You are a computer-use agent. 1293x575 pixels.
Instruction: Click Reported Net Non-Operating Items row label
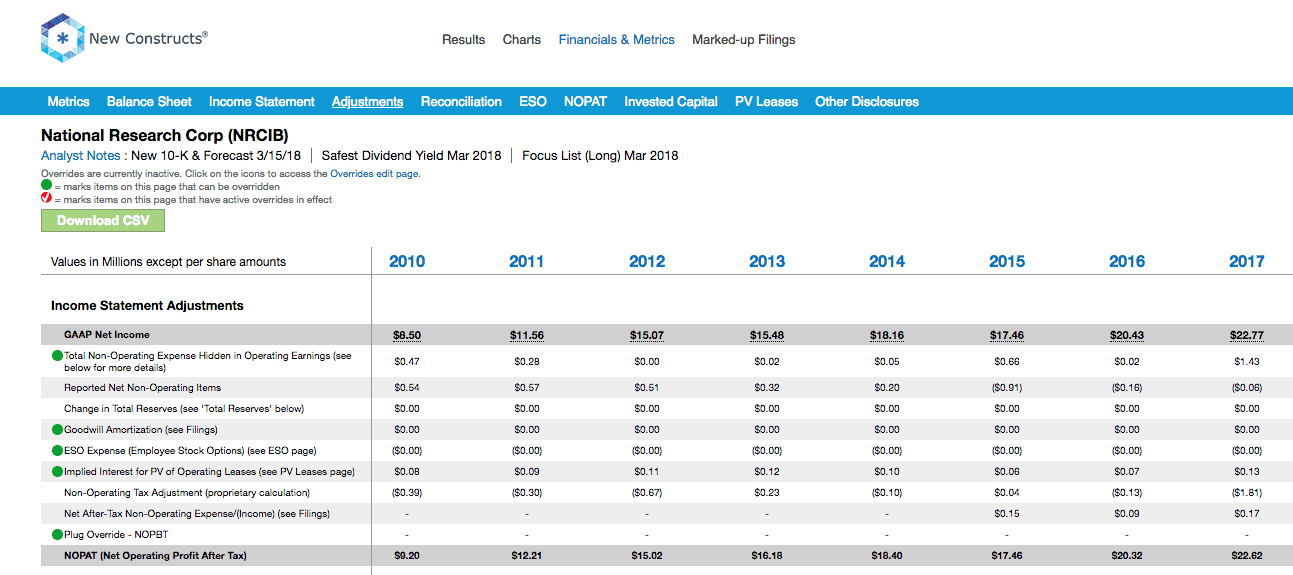click(143, 387)
